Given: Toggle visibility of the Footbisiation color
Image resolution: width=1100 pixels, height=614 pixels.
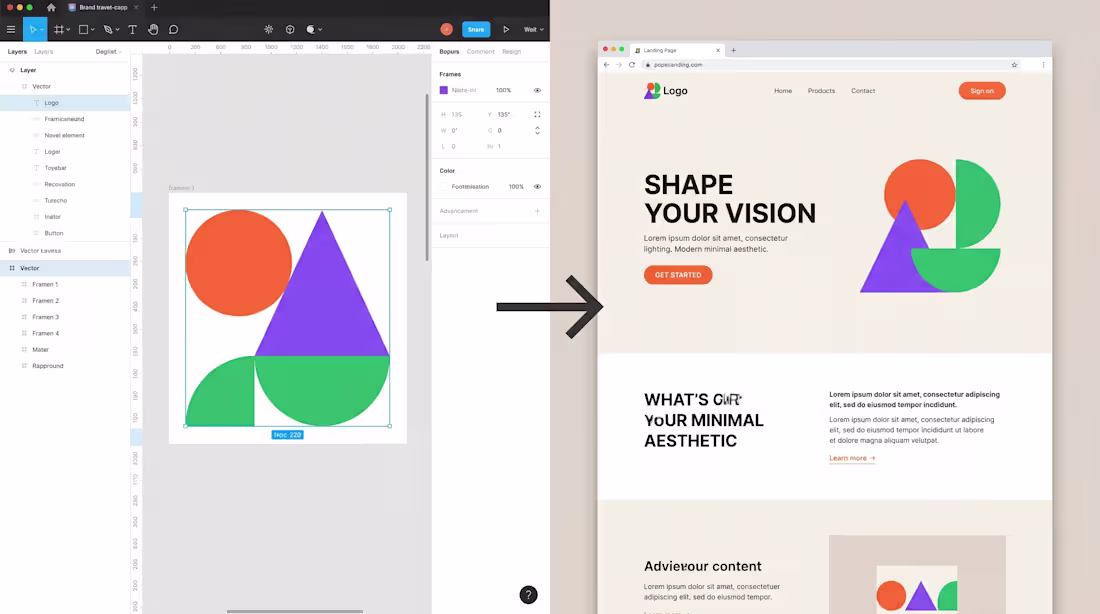Looking at the screenshot, I should [x=537, y=187].
